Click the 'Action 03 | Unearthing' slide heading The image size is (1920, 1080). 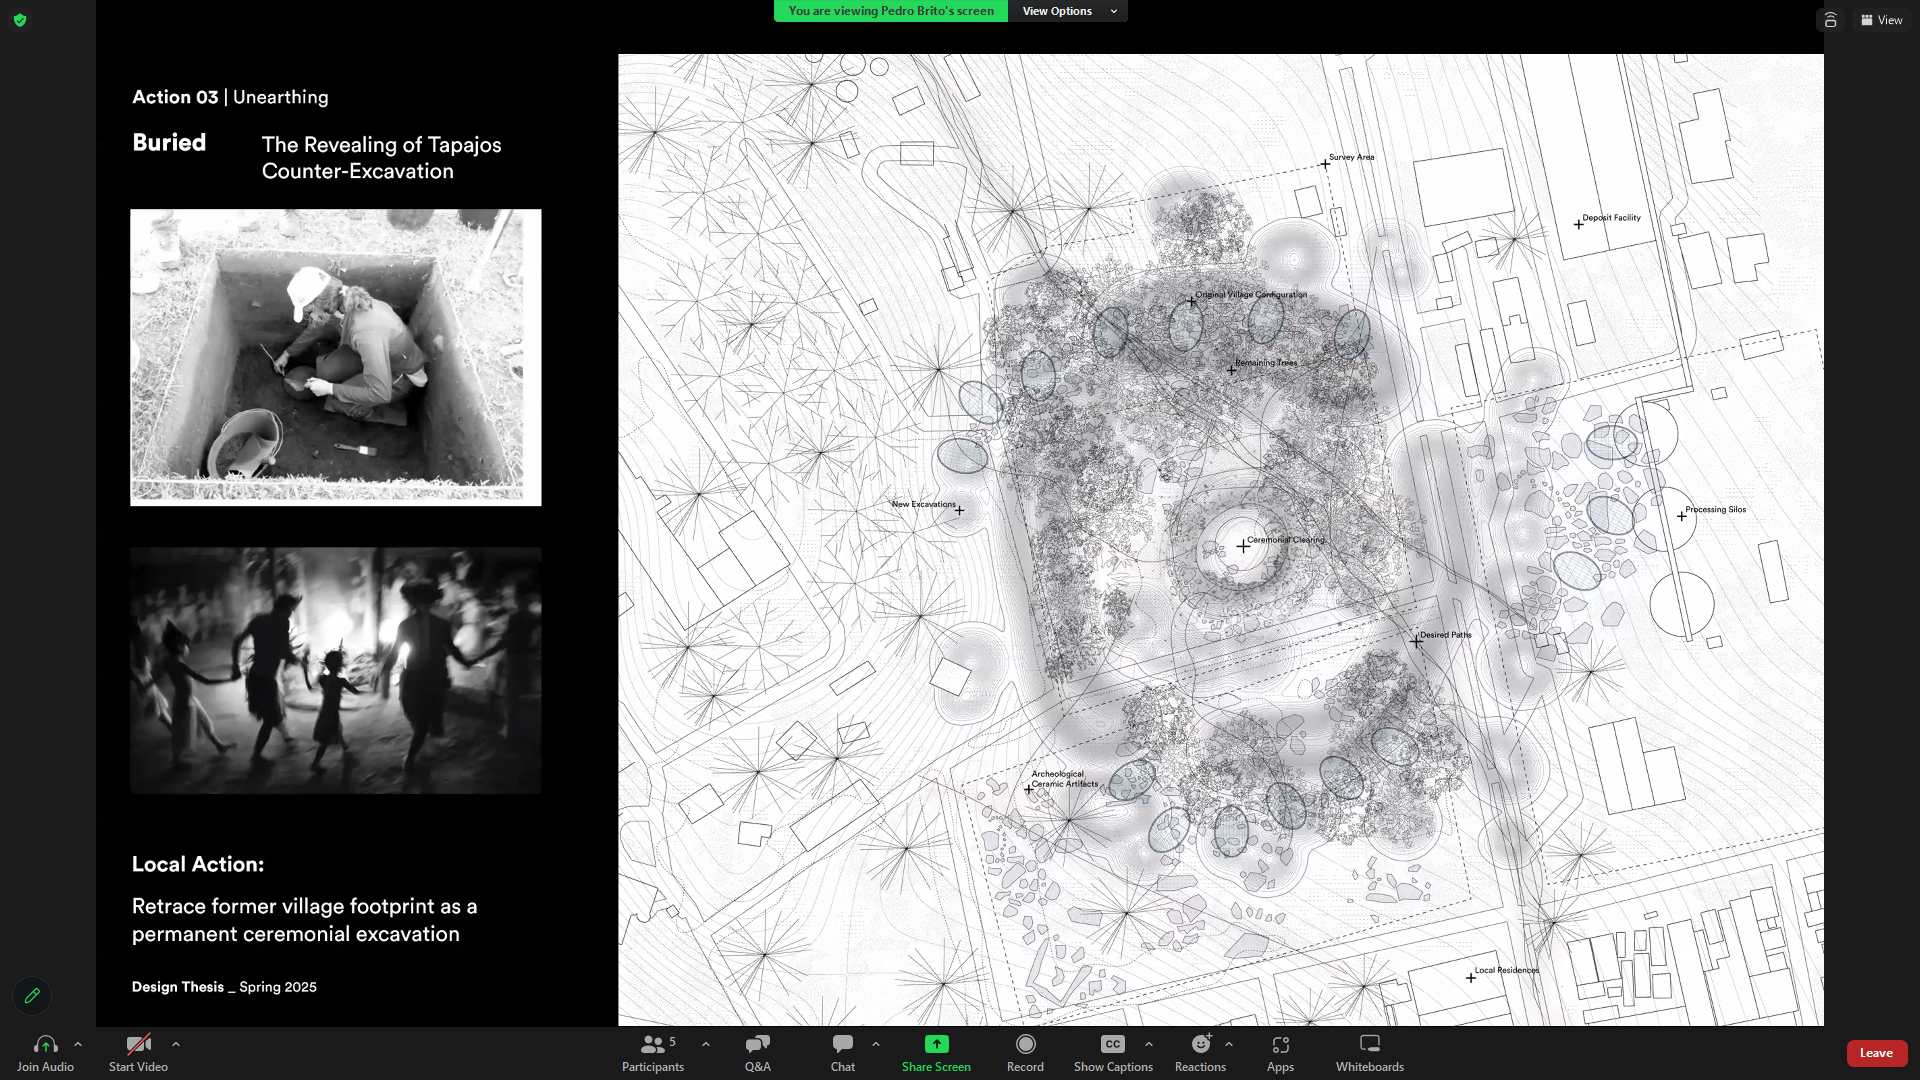[x=230, y=97]
